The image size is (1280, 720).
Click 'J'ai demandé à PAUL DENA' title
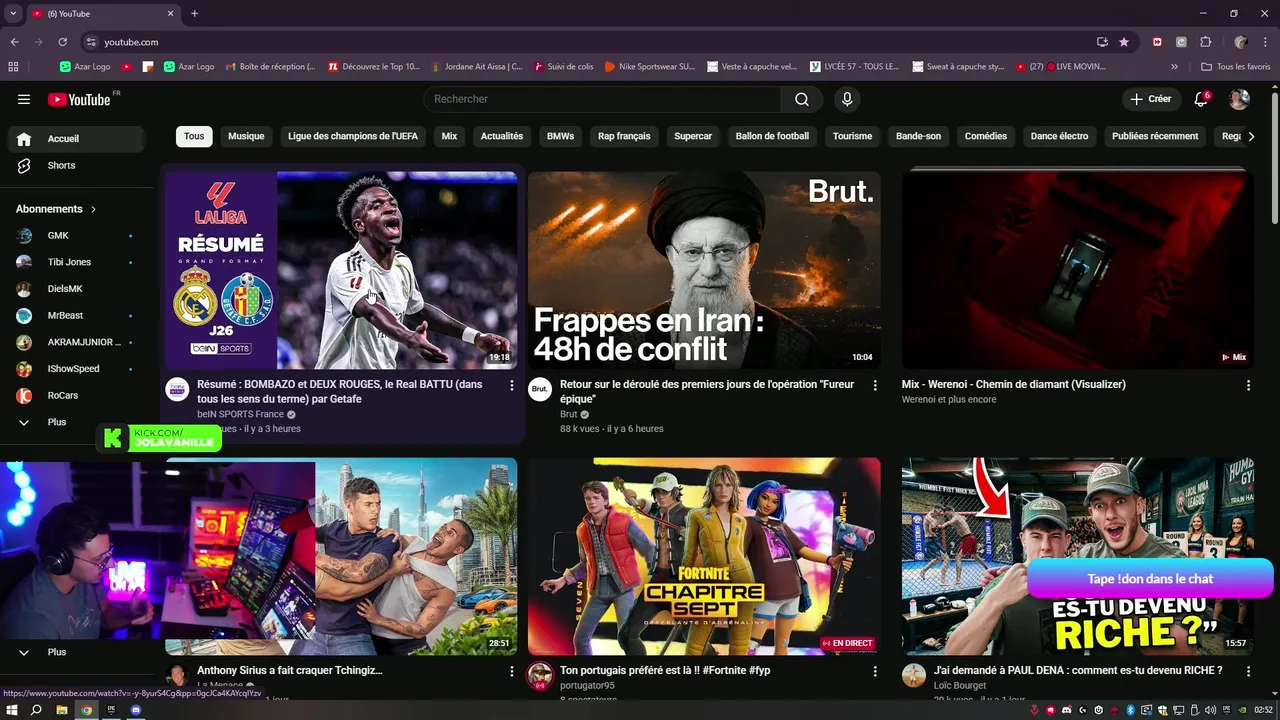pyautogui.click(x=1078, y=670)
